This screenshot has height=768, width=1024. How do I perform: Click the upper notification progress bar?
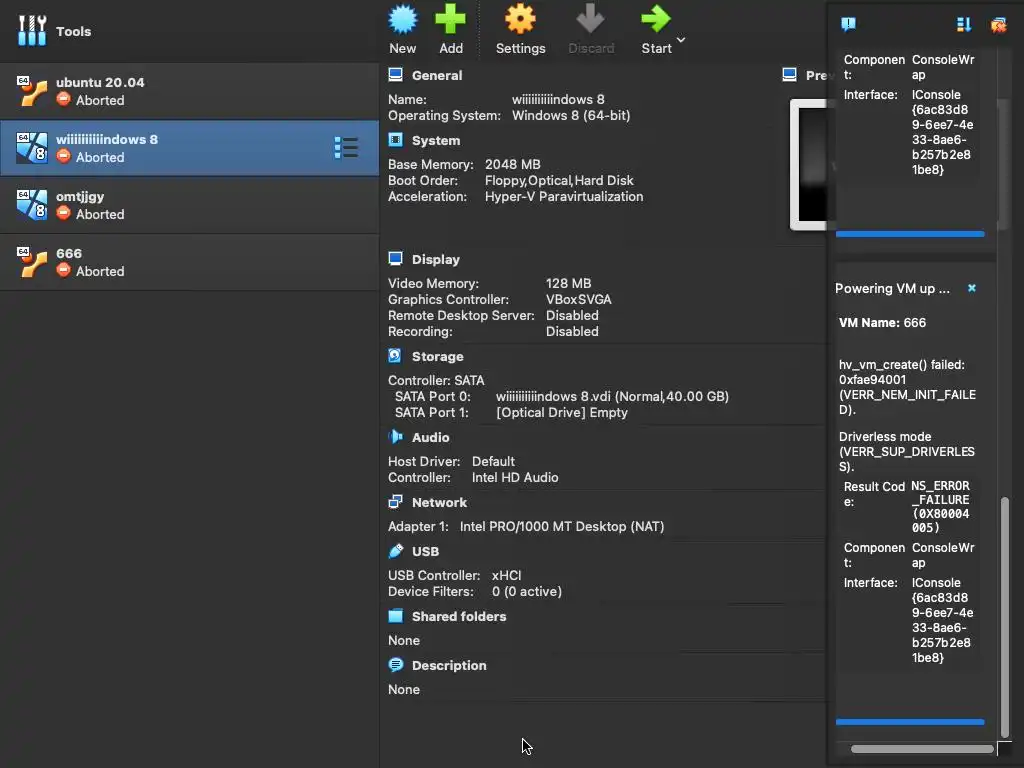click(910, 234)
